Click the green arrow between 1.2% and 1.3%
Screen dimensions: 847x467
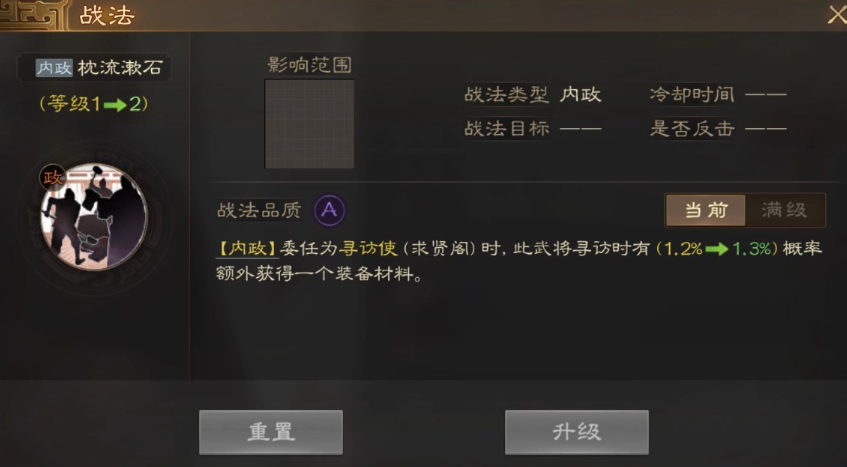(717, 249)
